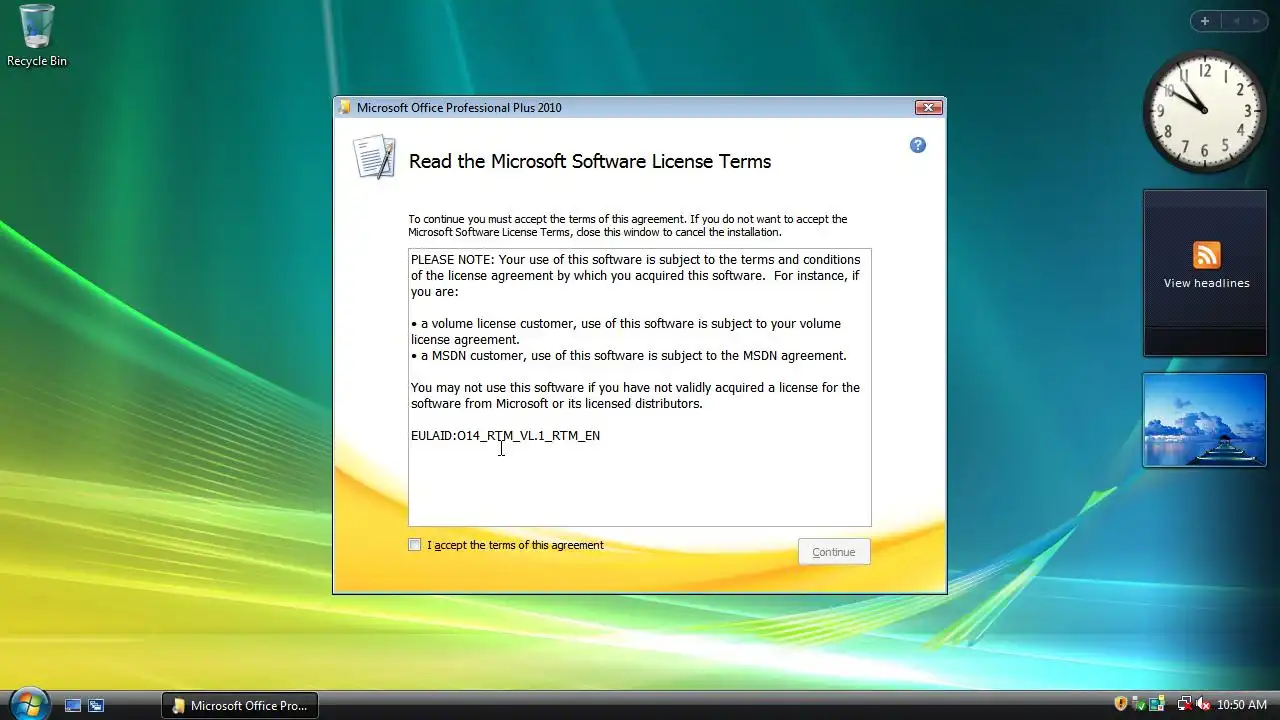
Task: Click the Windows Security shield tray icon
Action: [1121, 705]
